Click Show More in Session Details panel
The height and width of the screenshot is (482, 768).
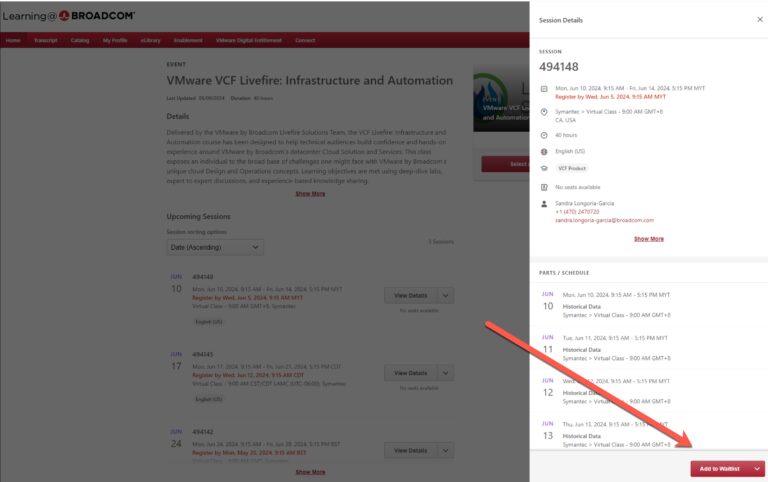click(648, 239)
